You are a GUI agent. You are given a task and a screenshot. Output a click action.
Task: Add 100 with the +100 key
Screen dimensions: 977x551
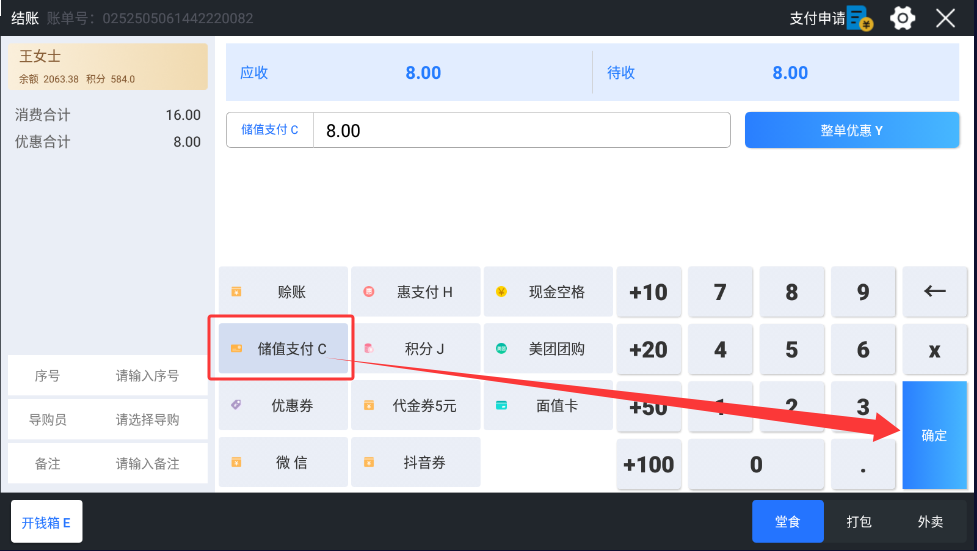(649, 464)
